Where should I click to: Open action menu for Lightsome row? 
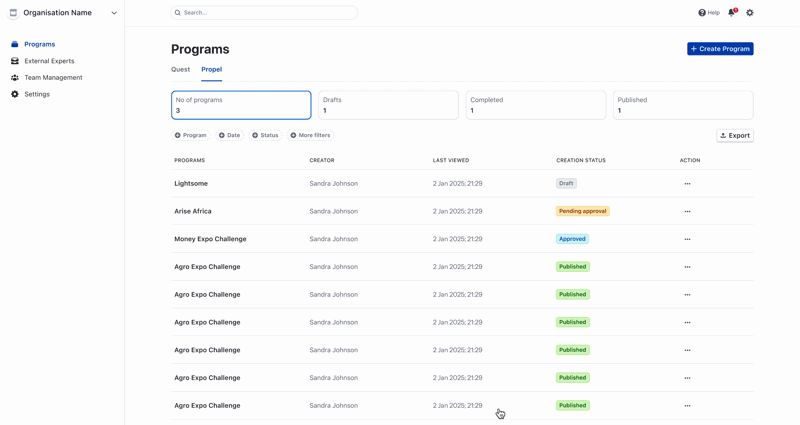pos(687,184)
